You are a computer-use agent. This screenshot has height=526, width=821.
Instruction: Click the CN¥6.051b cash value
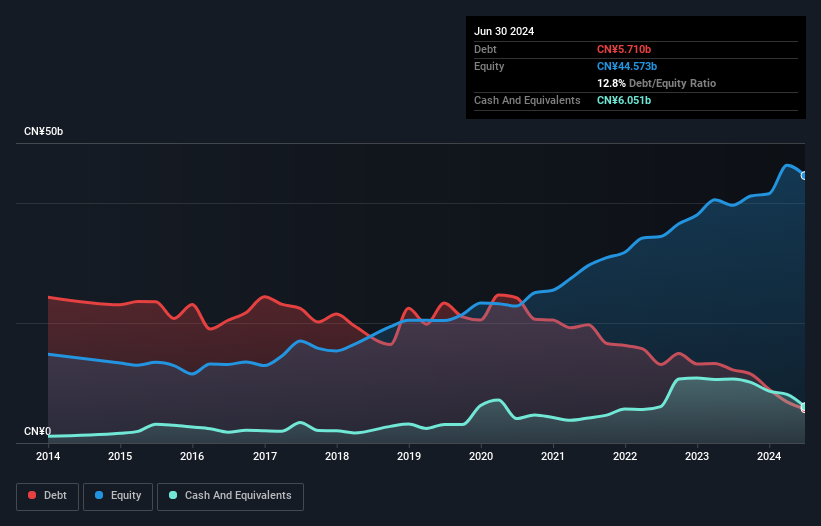pos(624,100)
